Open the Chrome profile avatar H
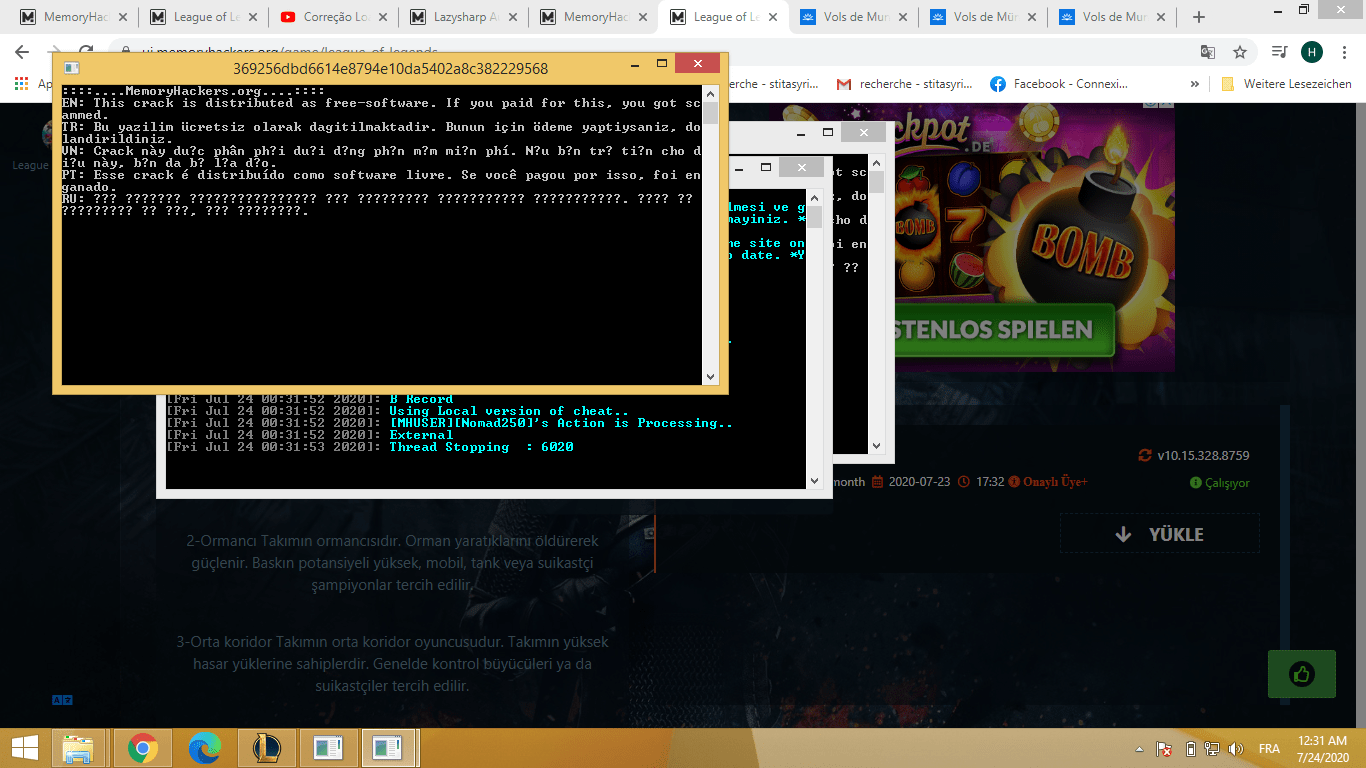Screen dimensions: 1366x768 click(x=1311, y=52)
